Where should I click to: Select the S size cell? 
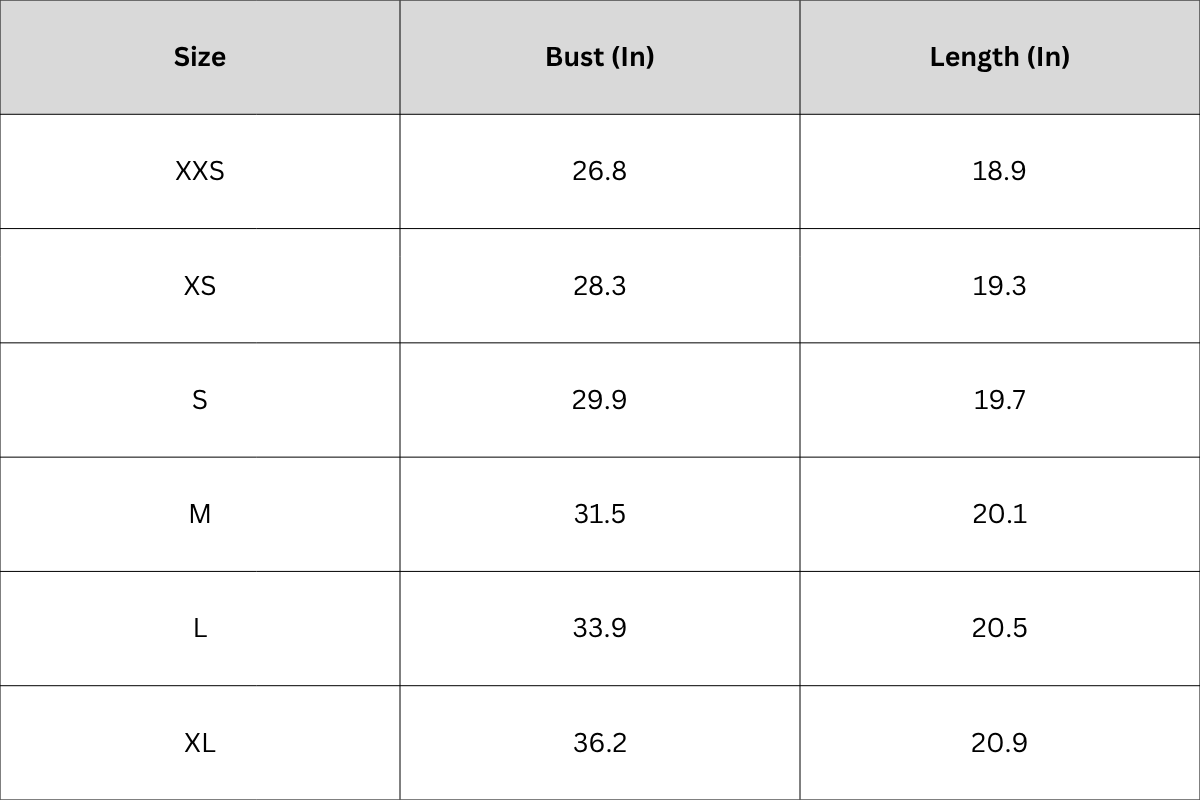click(200, 400)
